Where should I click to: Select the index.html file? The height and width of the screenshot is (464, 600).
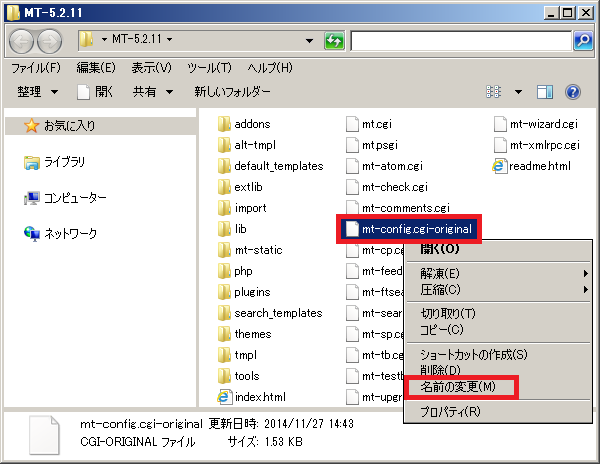[x=251, y=397]
